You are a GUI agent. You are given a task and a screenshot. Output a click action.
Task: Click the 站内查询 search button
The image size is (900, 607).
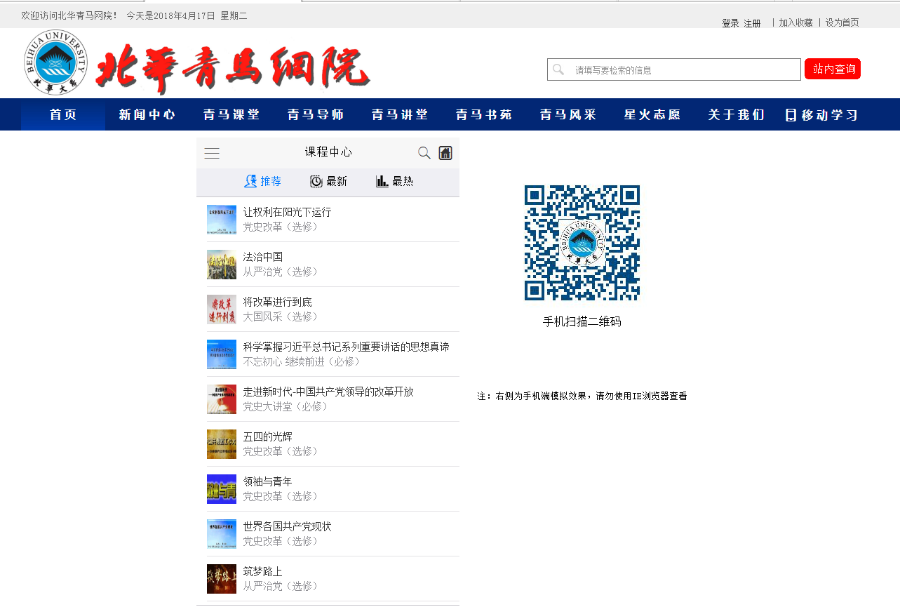[x=833, y=69]
